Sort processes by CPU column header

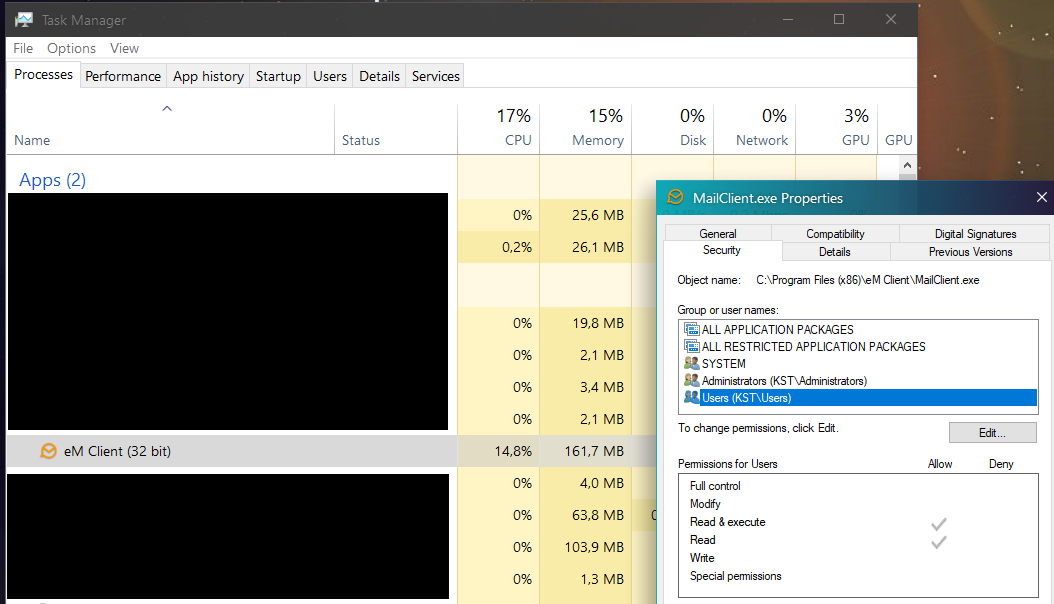pos(498,129)
